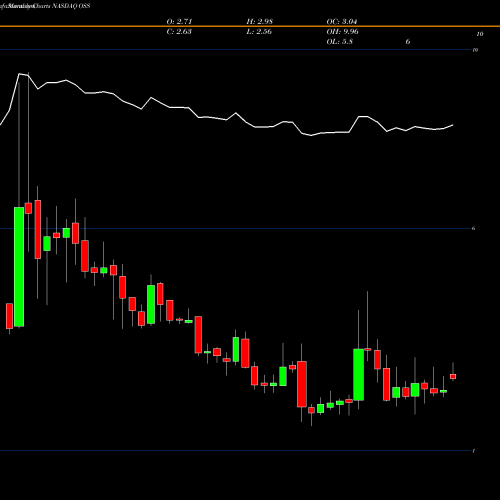The image size is (500, 500).
Task: Click the OH: 9.96 value
Action: click(x=342, y=32)
